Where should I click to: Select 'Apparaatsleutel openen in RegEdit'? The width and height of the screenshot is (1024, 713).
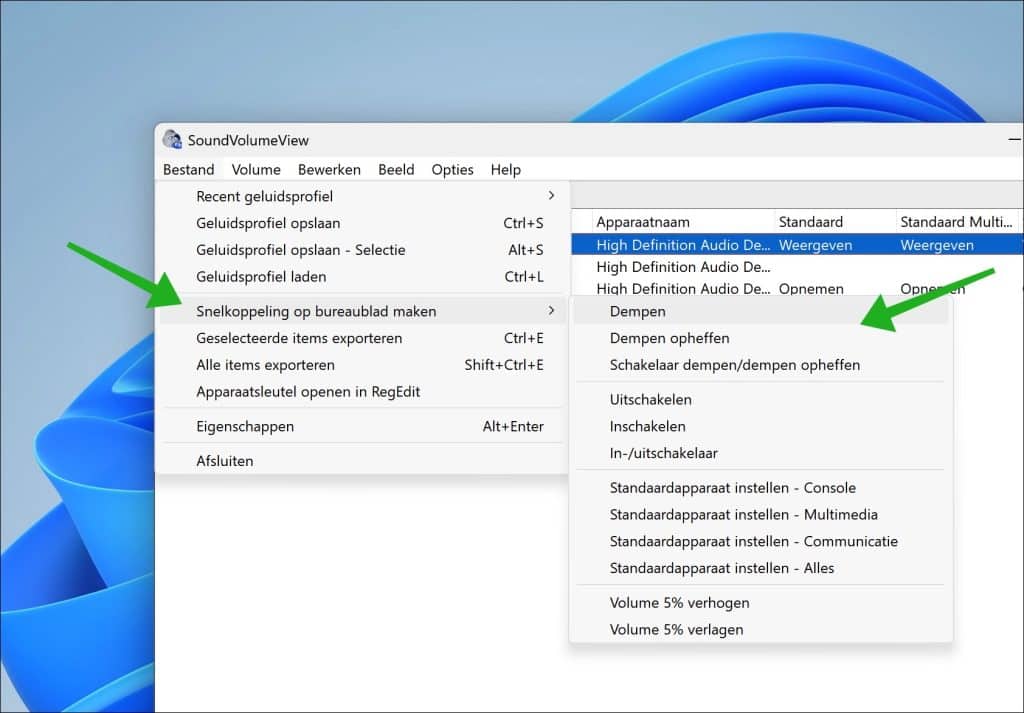(361, 392)
